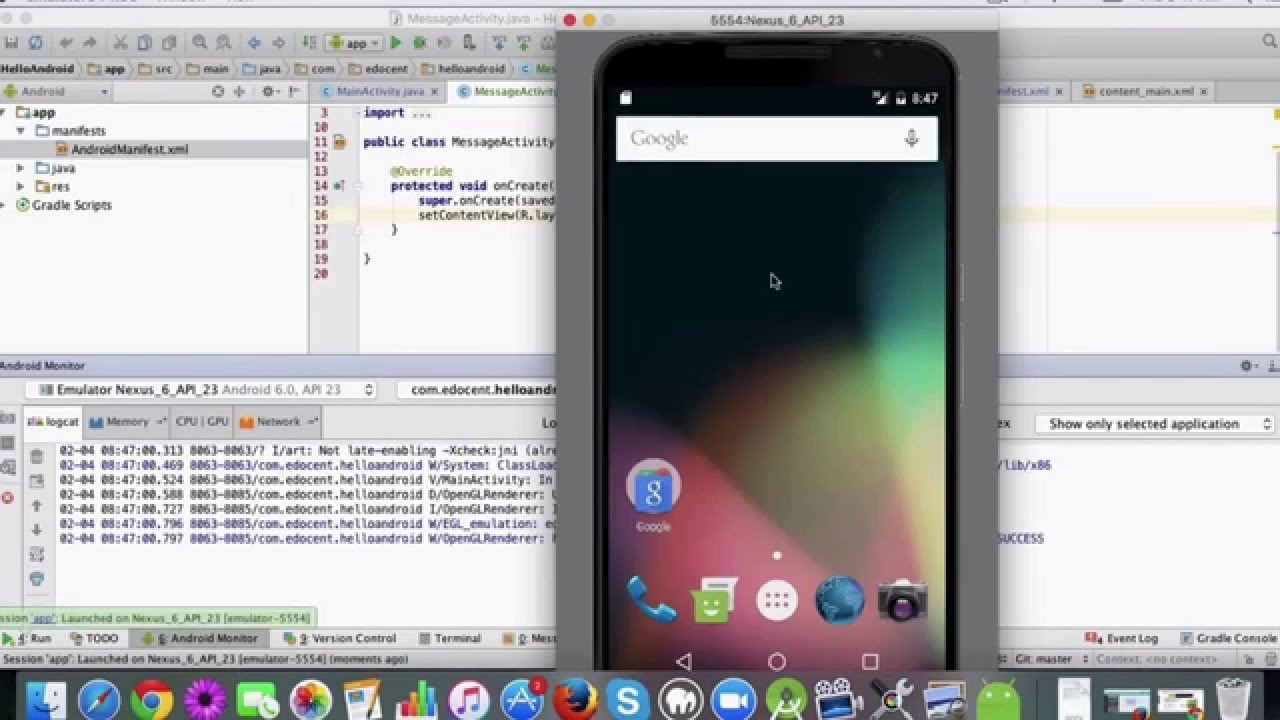Click the Make Project build icon
This screenshot has width=1280, height=720.
coord(310,43)
